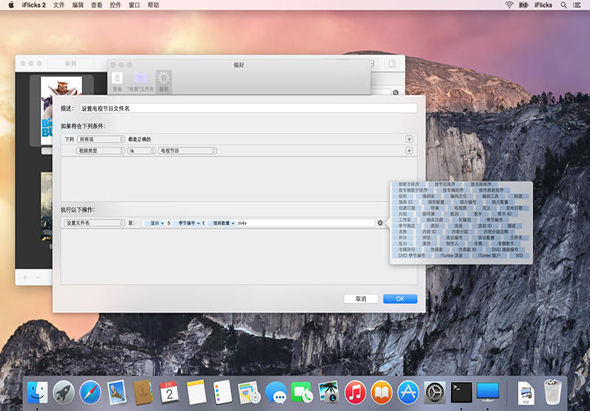Open the 编辑 menu
The height and width of the screenshot is (411, 590).
(x=78, y=5)
